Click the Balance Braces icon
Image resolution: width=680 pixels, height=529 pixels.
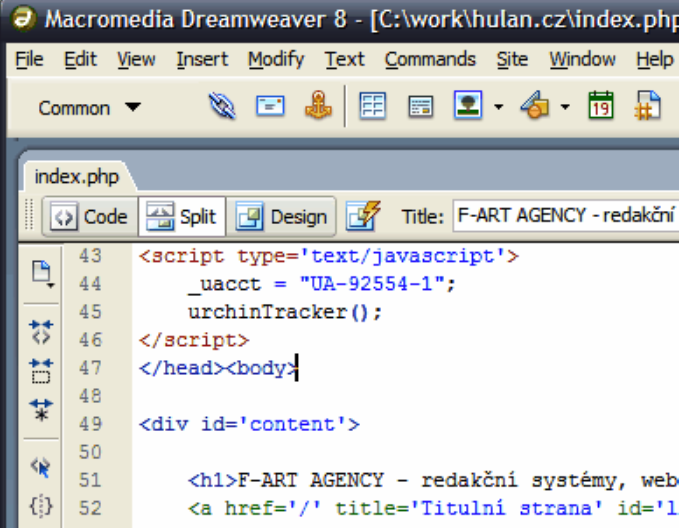pos(41,506)
